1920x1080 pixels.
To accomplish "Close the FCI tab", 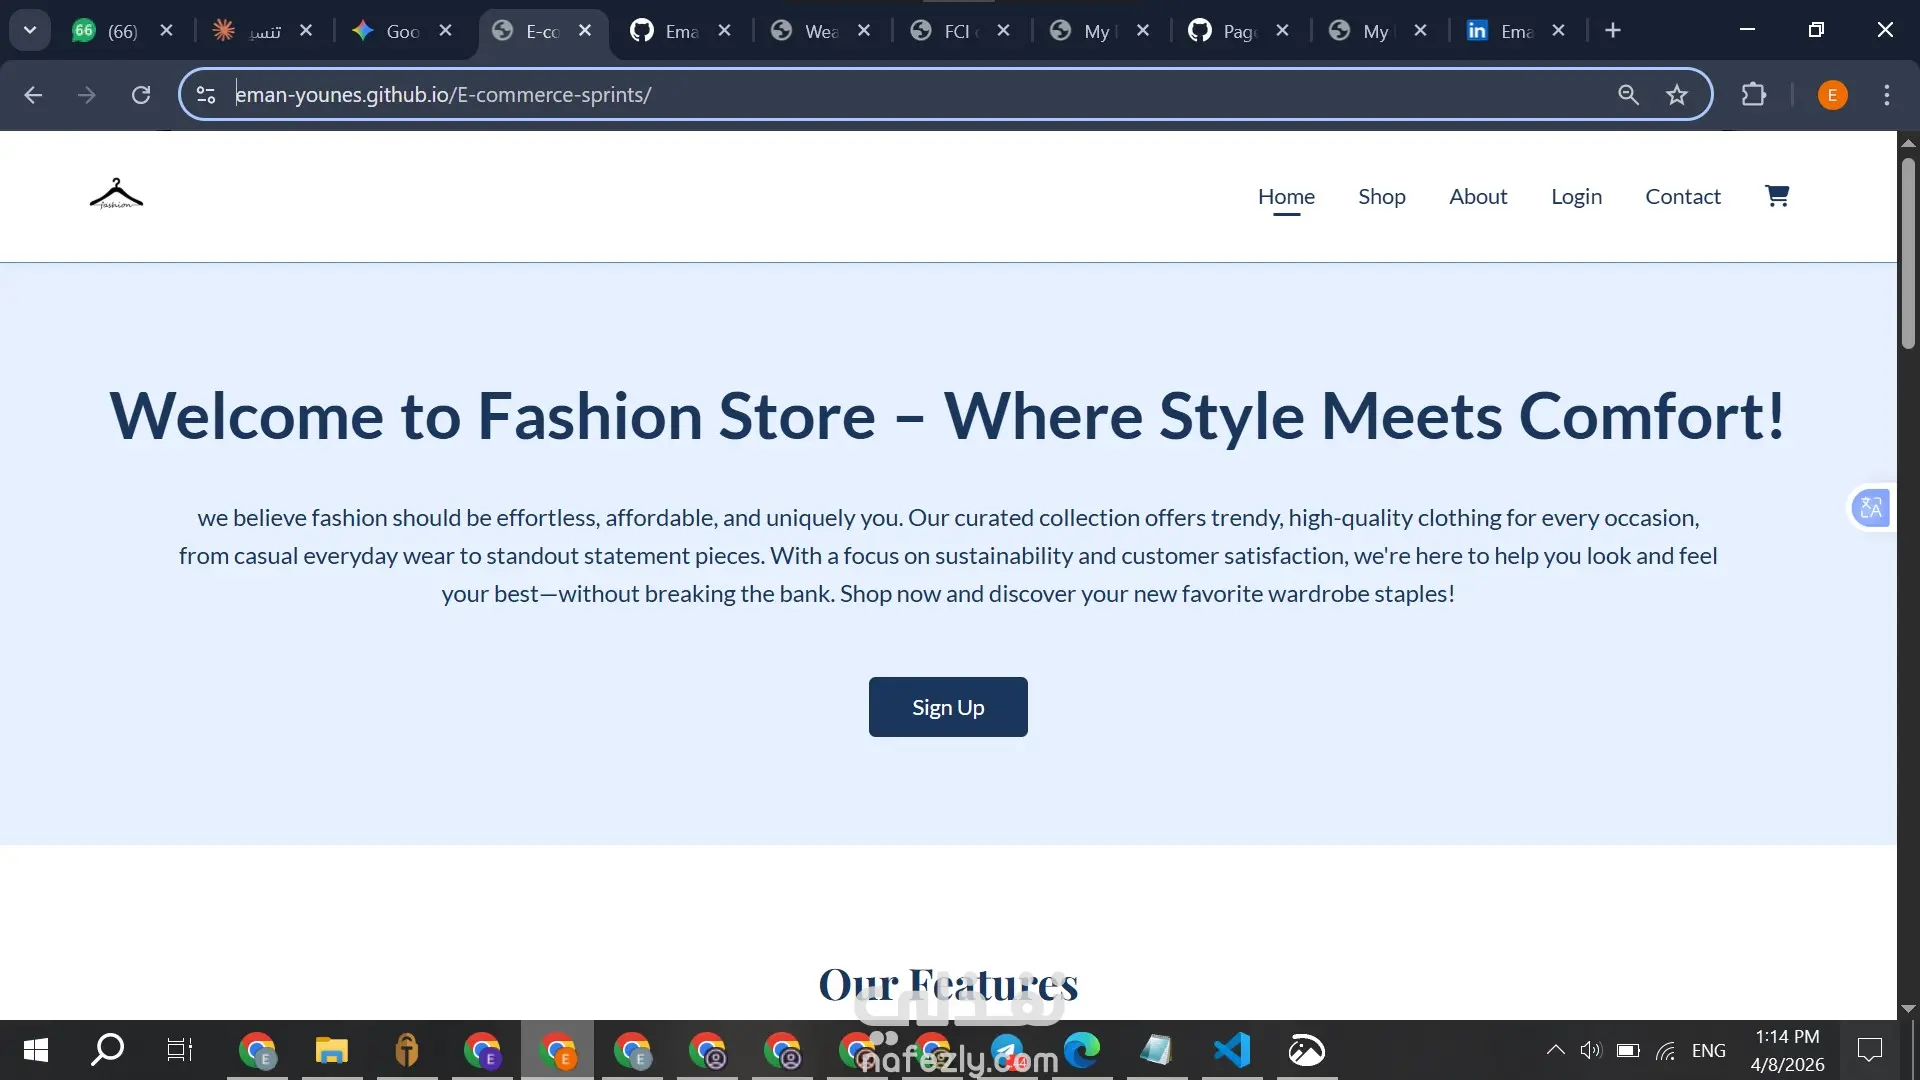I will coord(1003,31).
